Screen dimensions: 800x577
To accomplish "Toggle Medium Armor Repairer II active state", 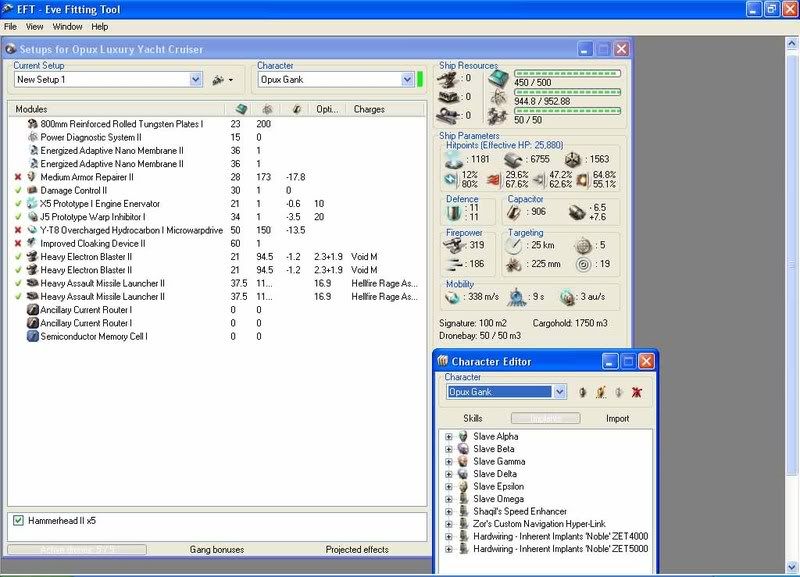I will 18,177.
